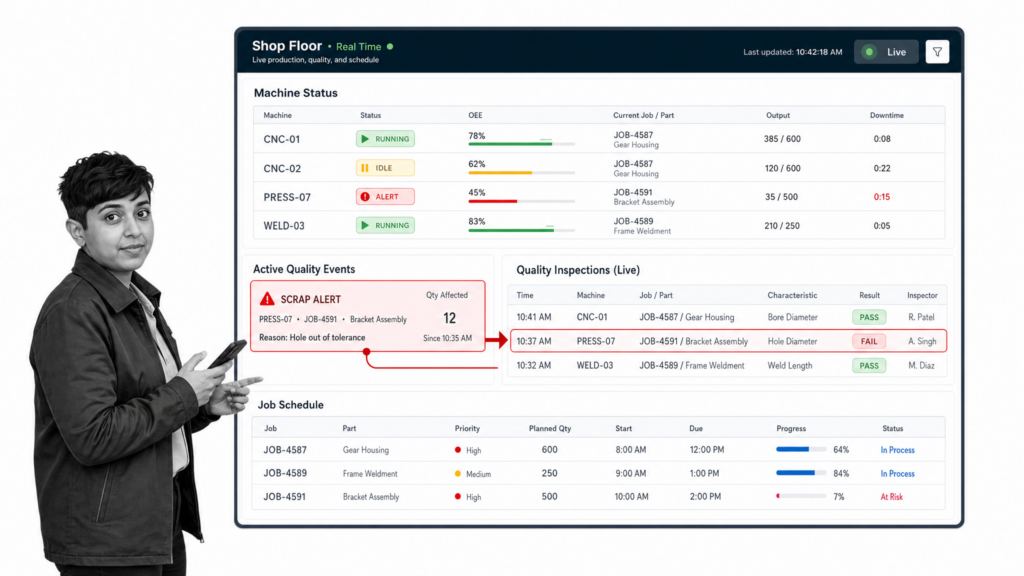Open the filter funnel icon
This screenshot has width=1024, height=576.
(937, 52)
